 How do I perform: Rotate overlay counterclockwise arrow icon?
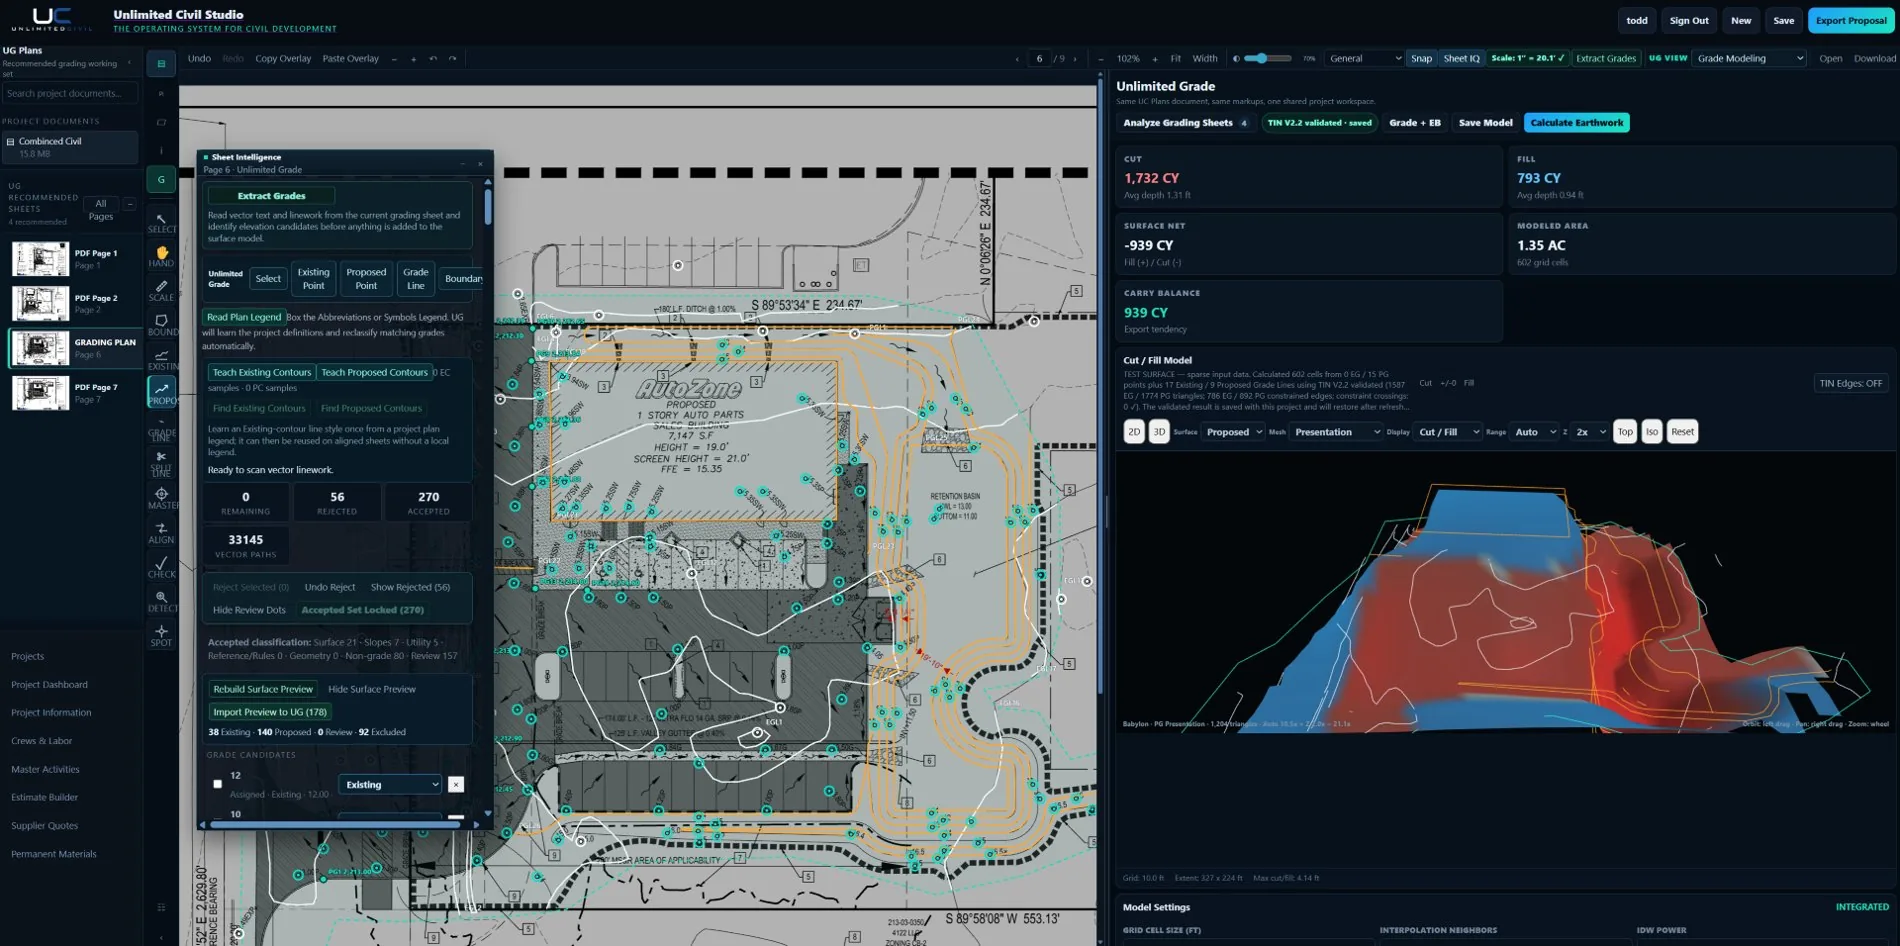pos(433,58)
